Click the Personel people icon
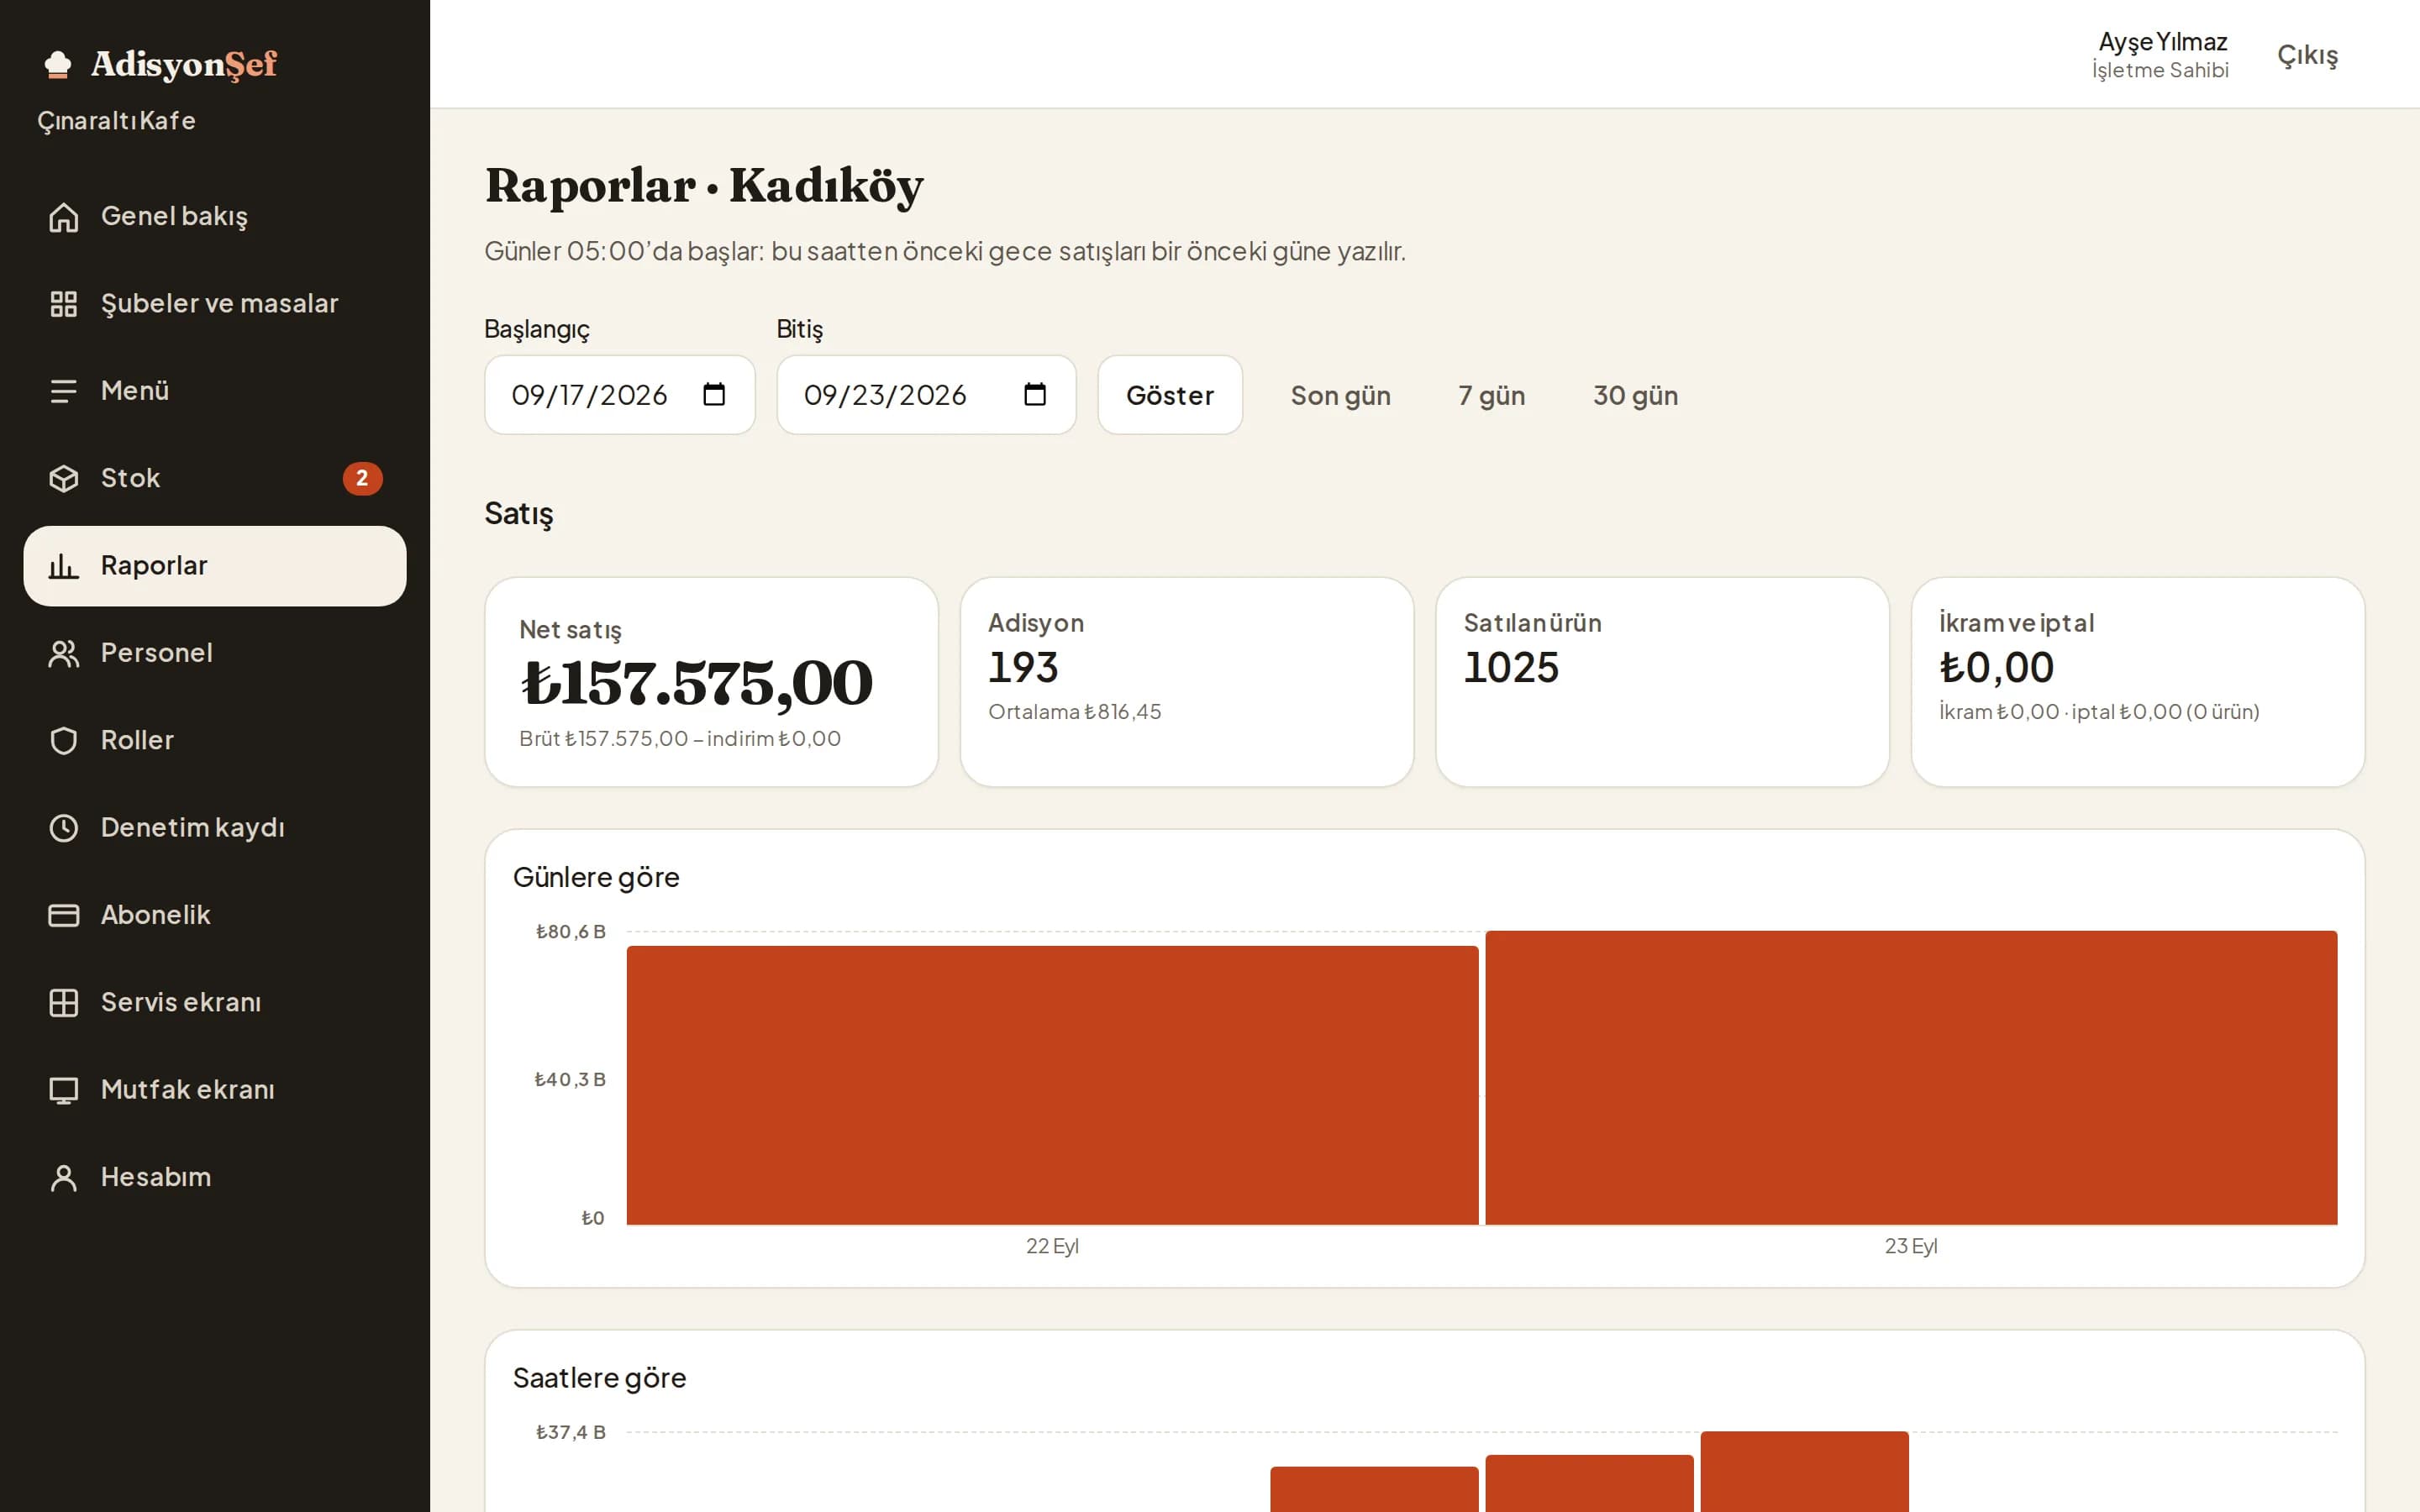The height and width of the screenshot is (1512, 2420). point(64,653)
